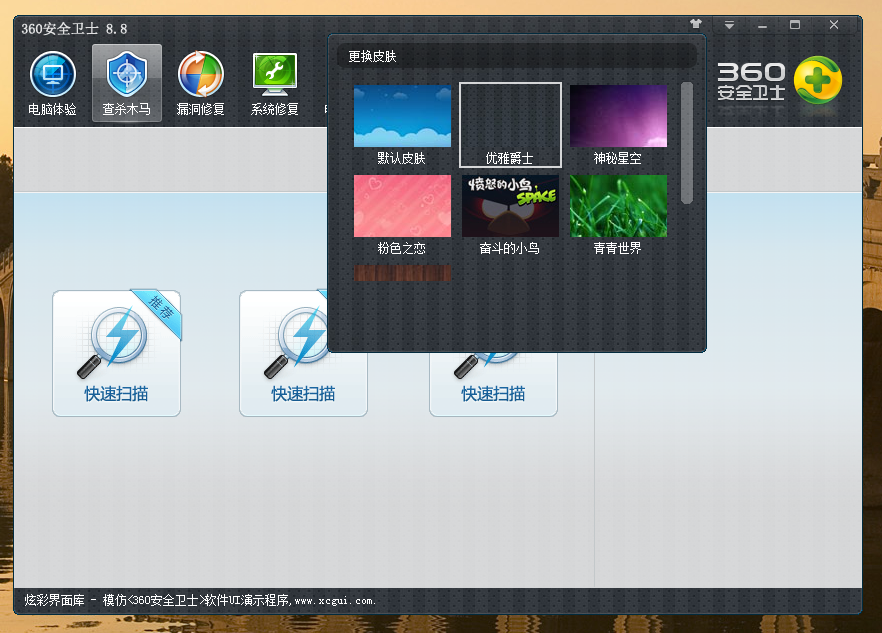This screenshot has height=633, width=882.
Task: Select the 查杀木马 shield icon
Action: 127,83
